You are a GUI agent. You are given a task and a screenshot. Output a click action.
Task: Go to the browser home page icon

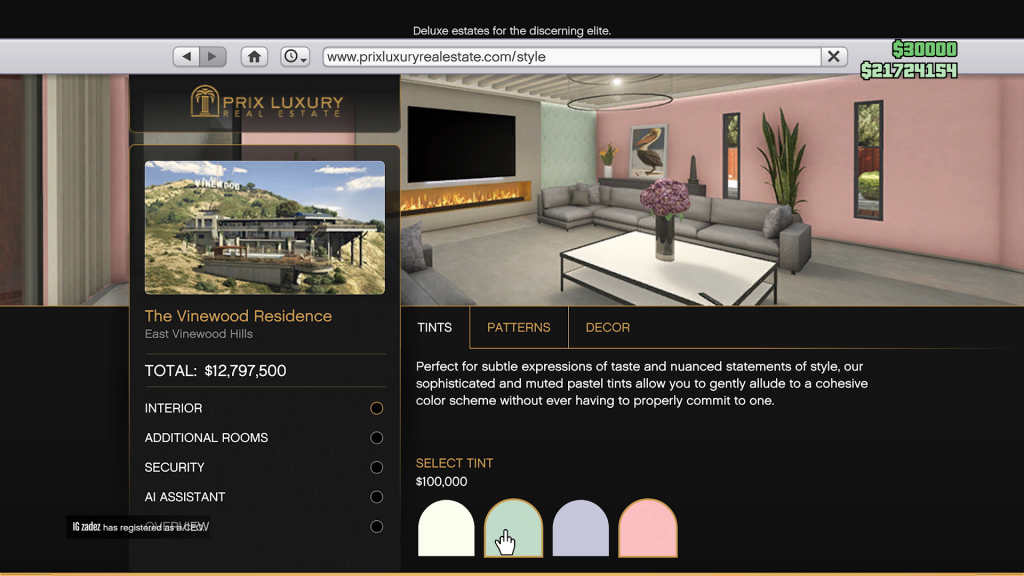coord(255,57)
